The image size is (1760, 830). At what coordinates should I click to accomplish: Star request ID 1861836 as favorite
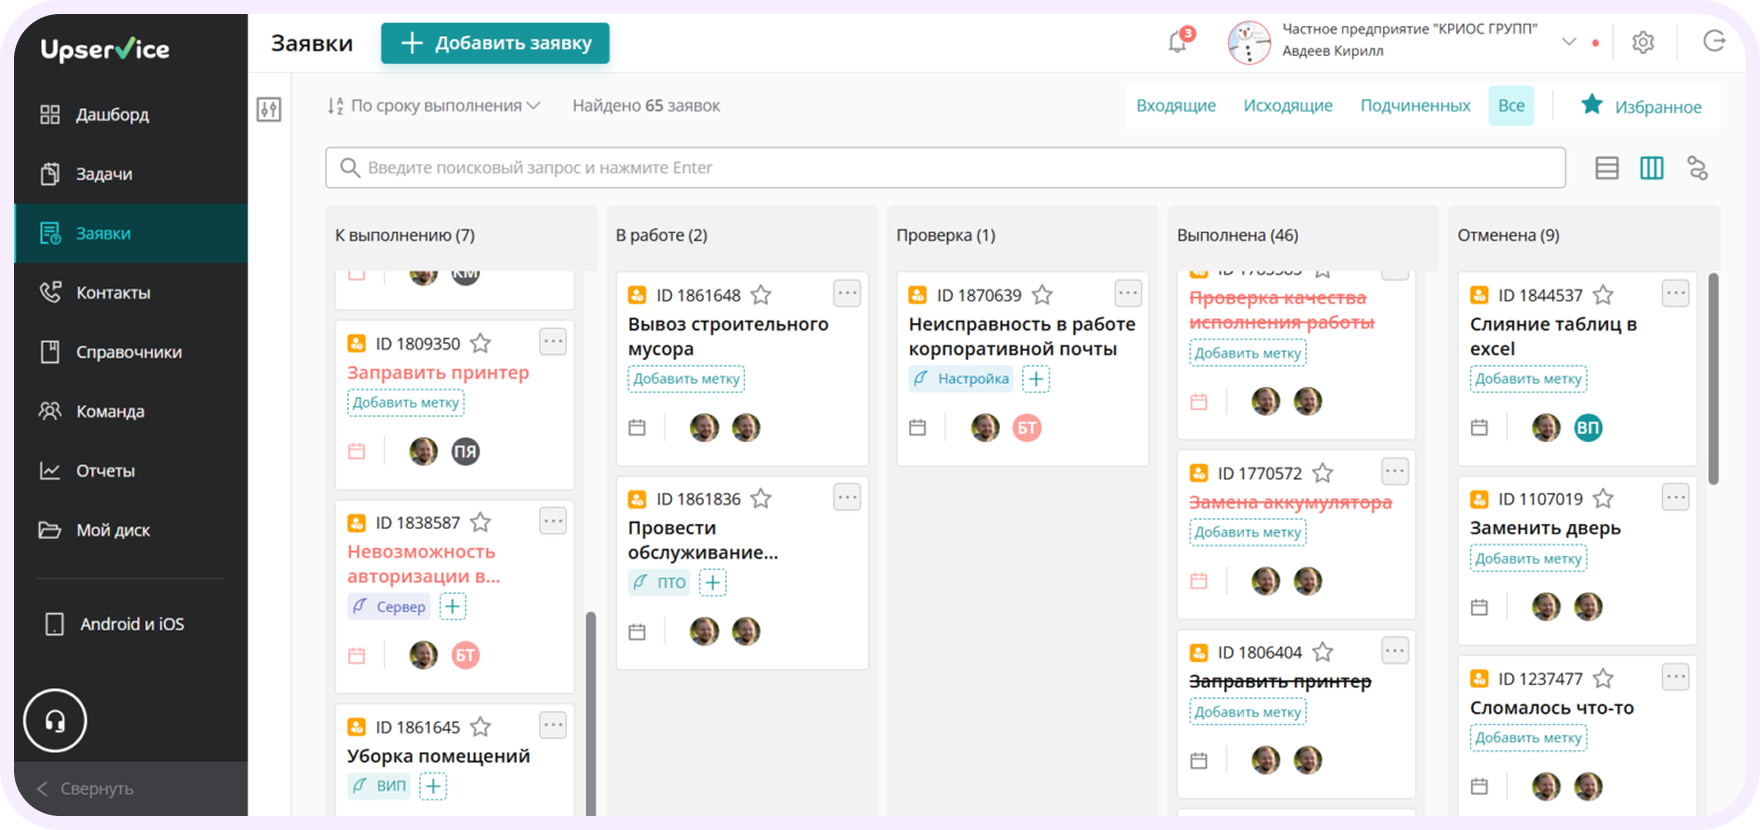(761, 498)
